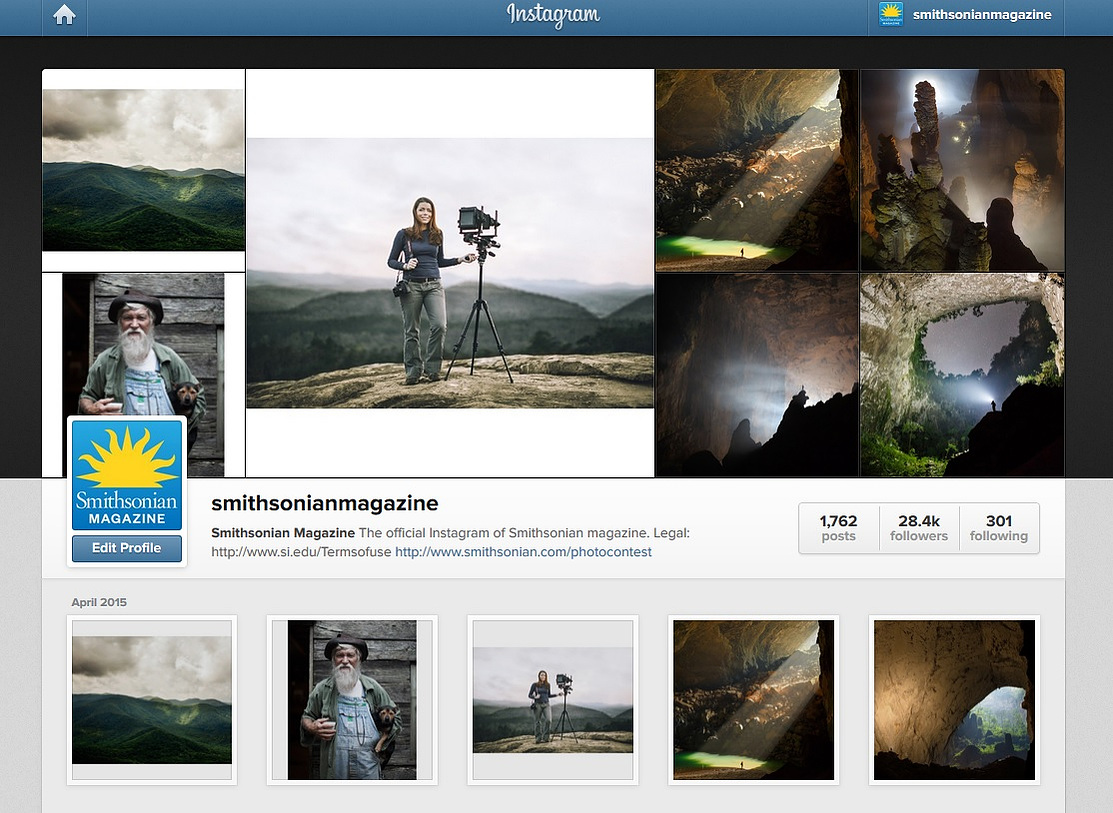Click the April 2015 date label
The height and width of the screenshot is (813, 1113).
[x=99, y=602]
